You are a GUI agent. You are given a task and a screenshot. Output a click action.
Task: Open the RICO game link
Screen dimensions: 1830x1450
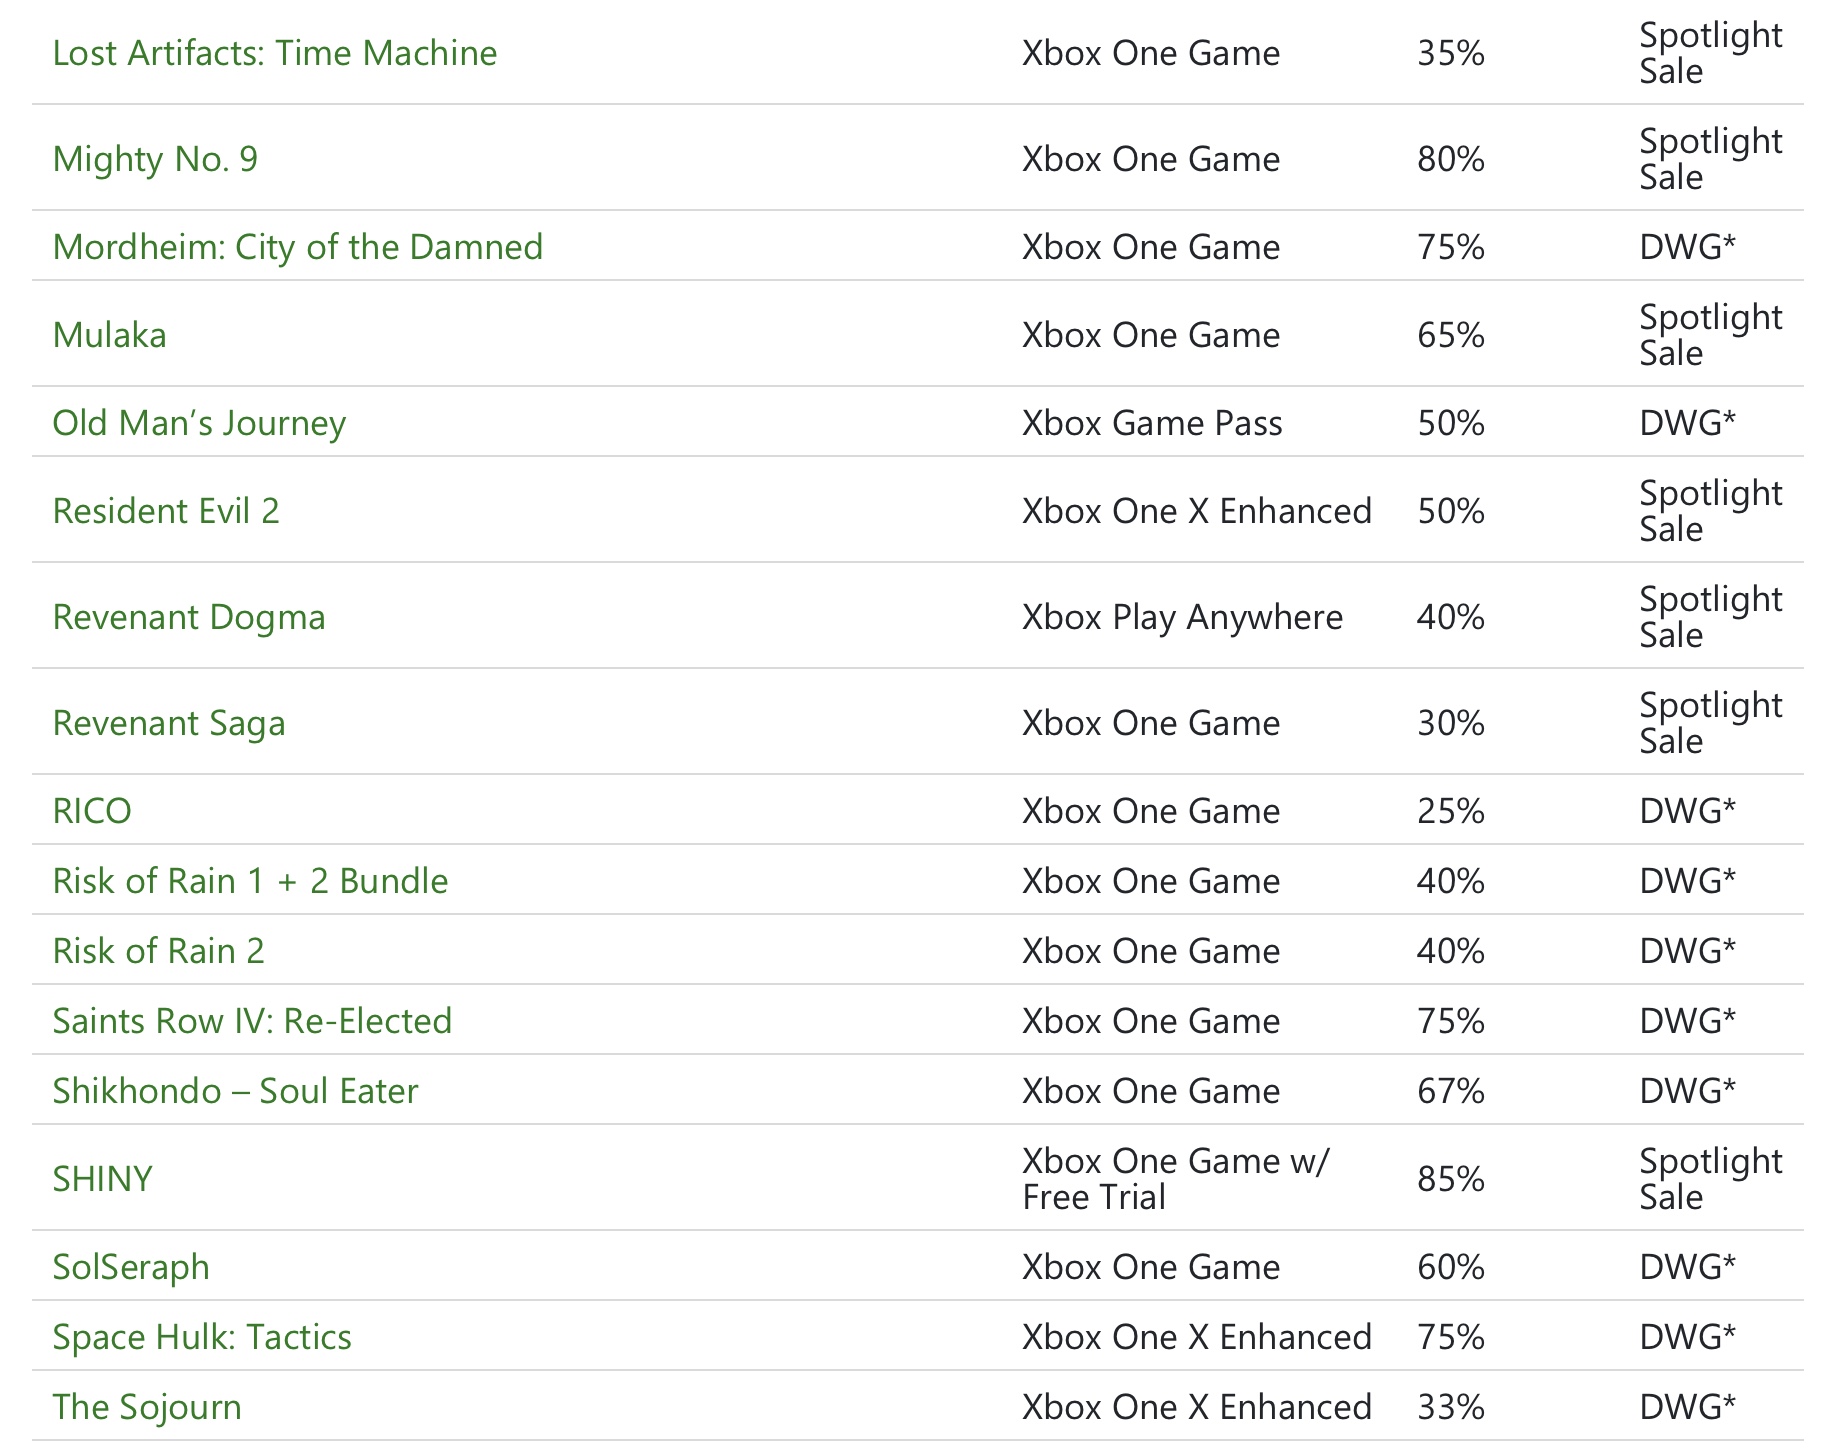pyautogui.click(x=92, y=811)
